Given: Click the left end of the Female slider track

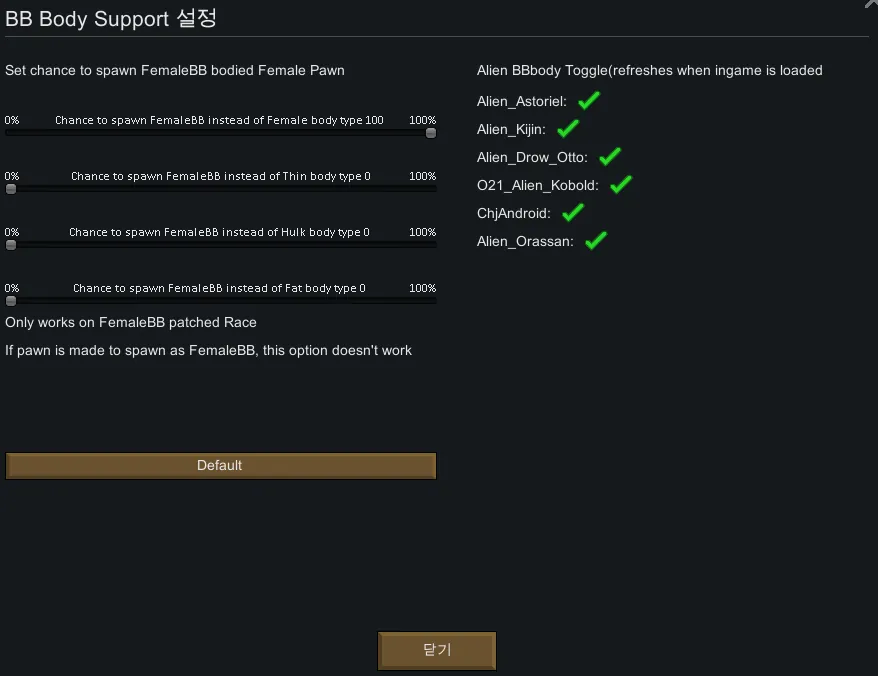Looking at the screenshot, I should pyautogui.click(x=9, y=132).
